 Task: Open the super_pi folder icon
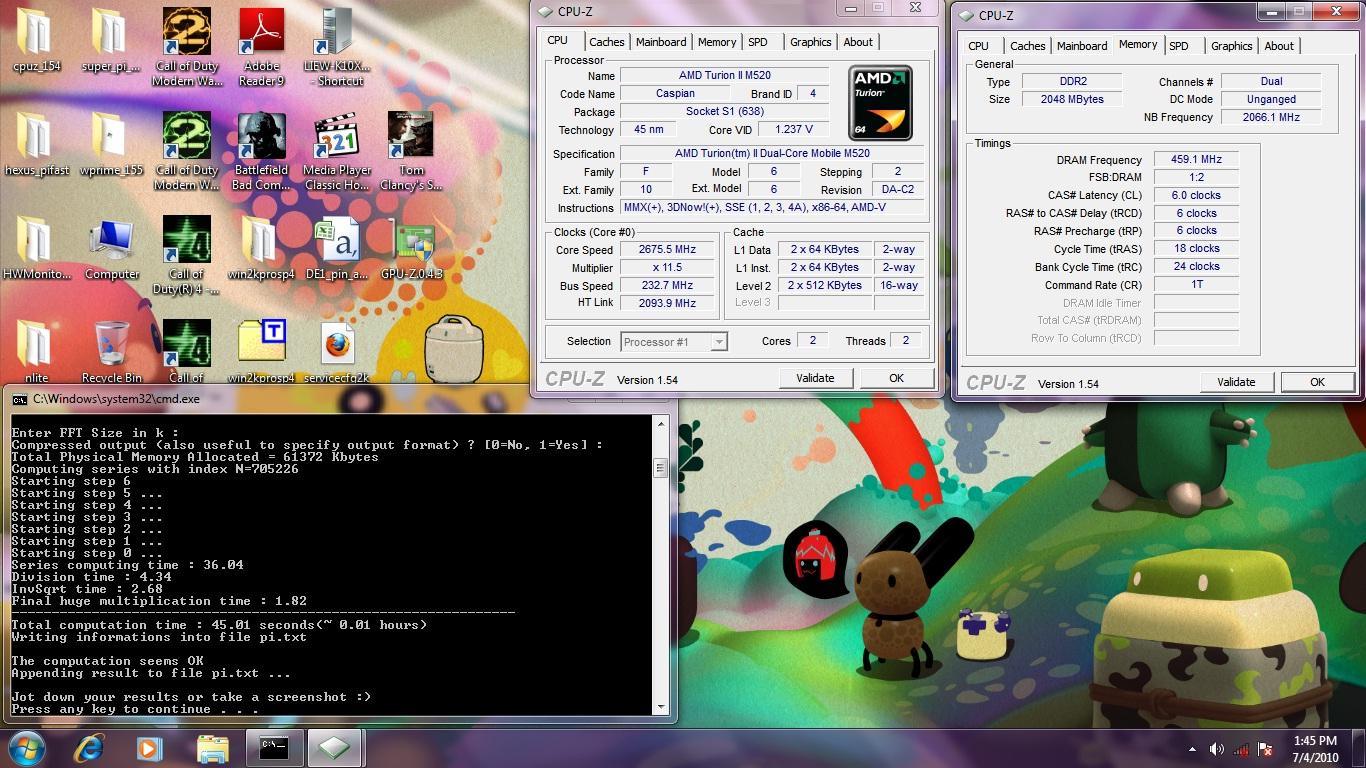108,33
